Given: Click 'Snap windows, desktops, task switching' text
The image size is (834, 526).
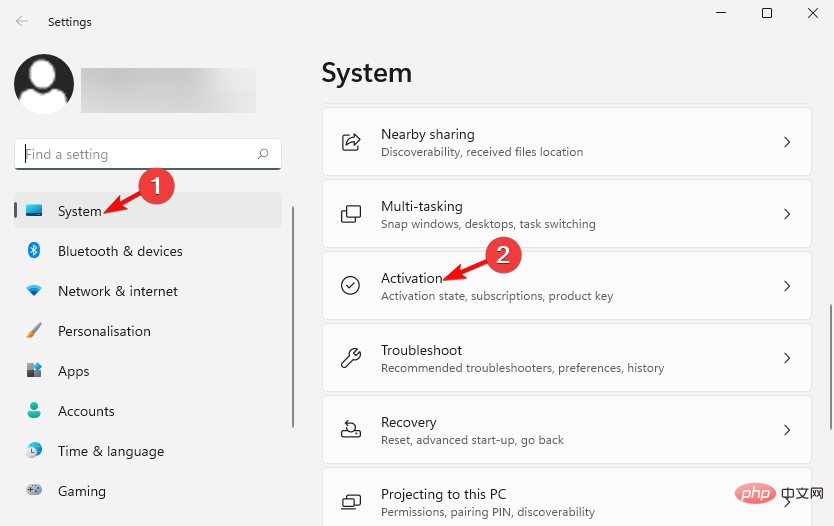Looking at the screenshot, I should coord(488,224).
